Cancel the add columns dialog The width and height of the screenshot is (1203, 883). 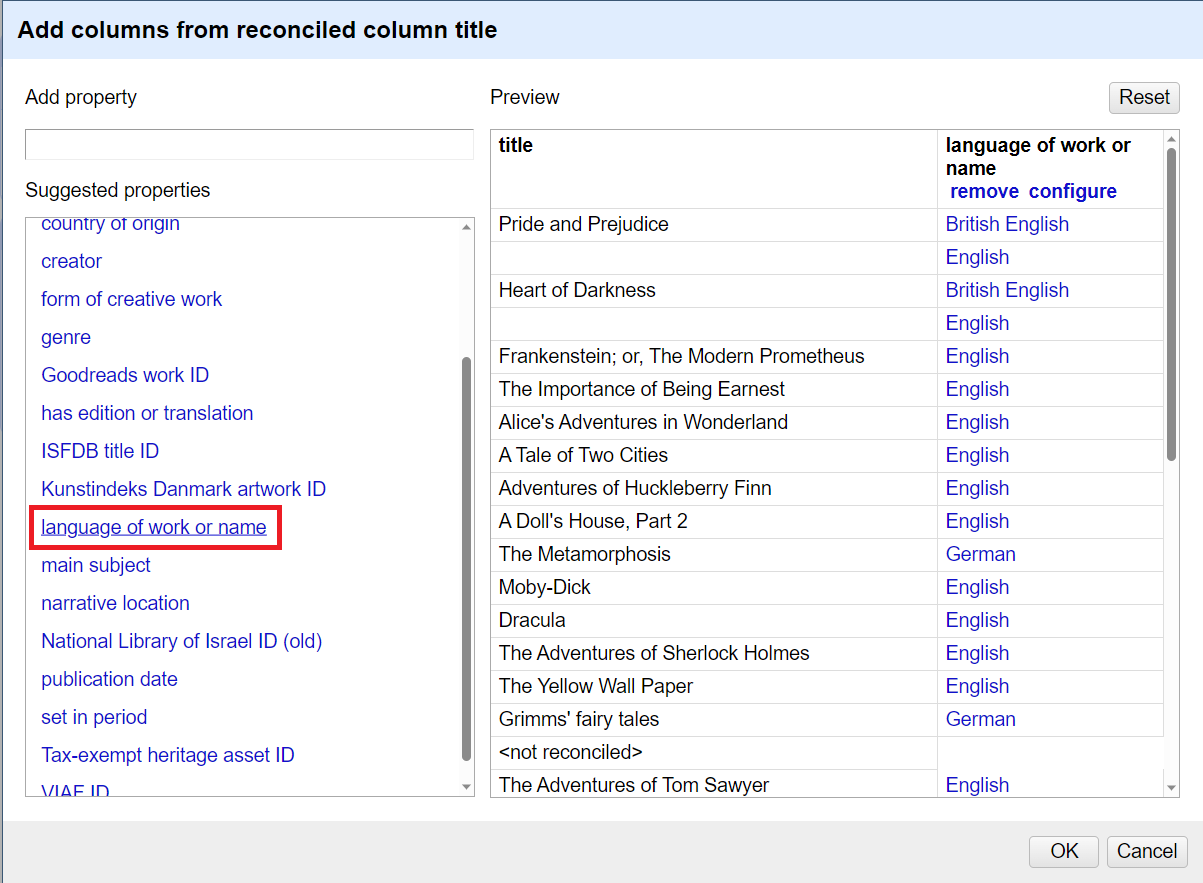1146,851
